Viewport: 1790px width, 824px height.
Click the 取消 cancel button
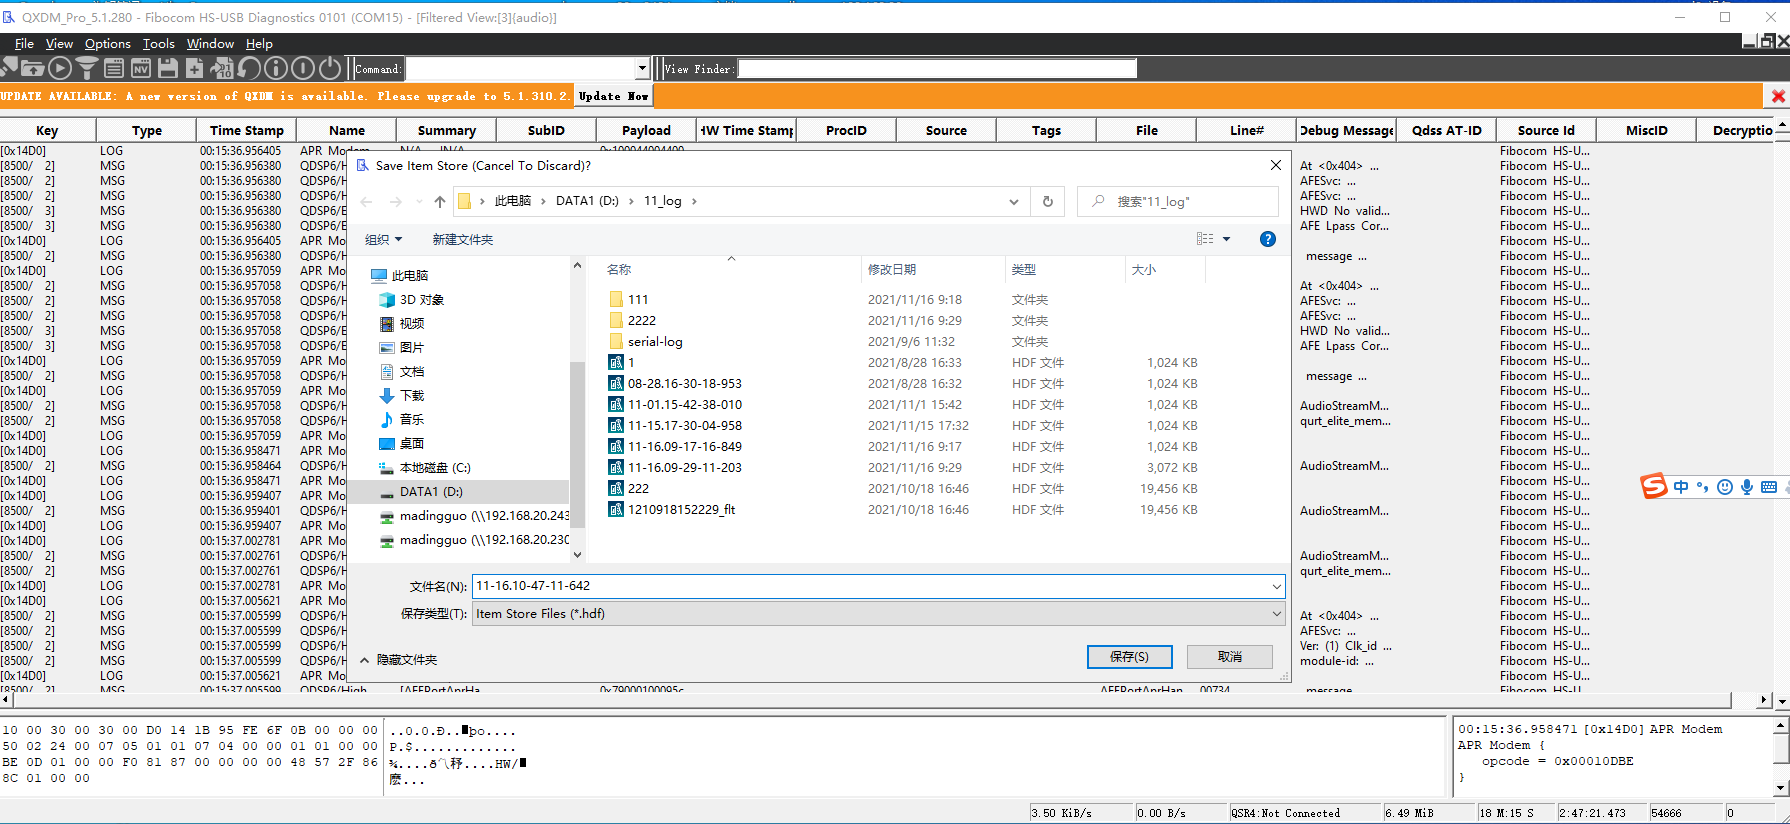click(x=1230, y=657)
